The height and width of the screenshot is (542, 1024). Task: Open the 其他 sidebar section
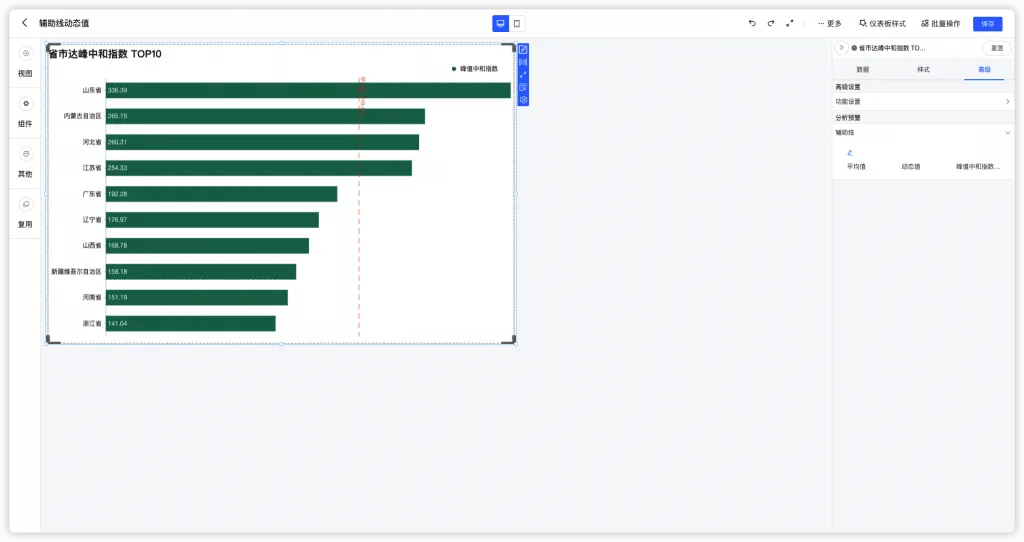point(25,163)
